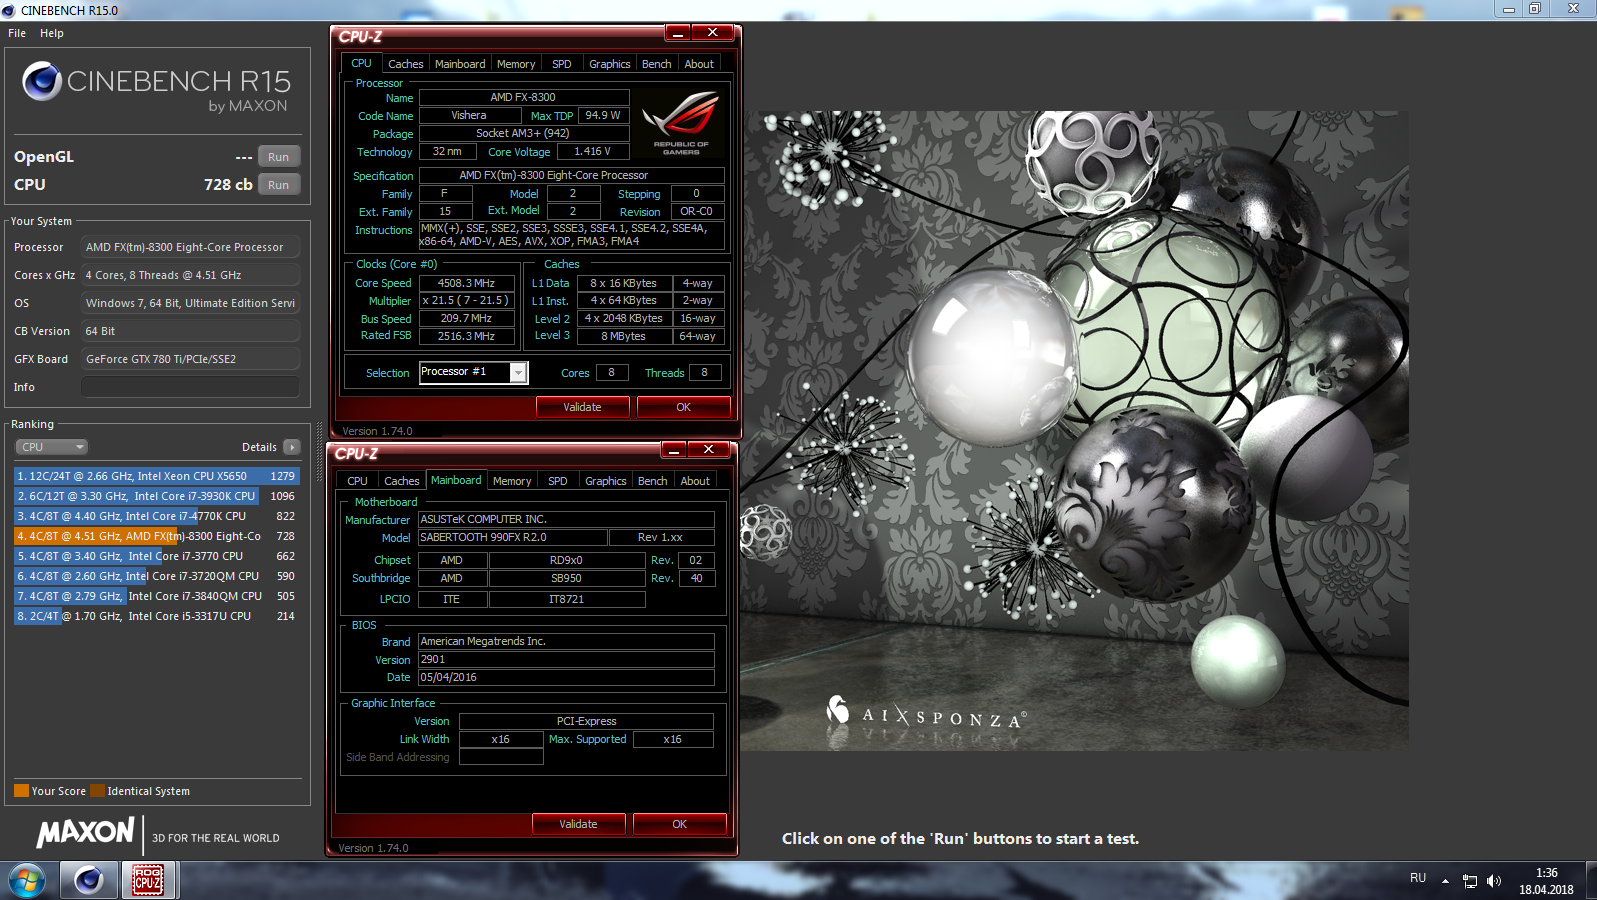The height and width of the screenshot is (900, 1597).
Task: Click the RU language indicator
Action: (1418, 878)
